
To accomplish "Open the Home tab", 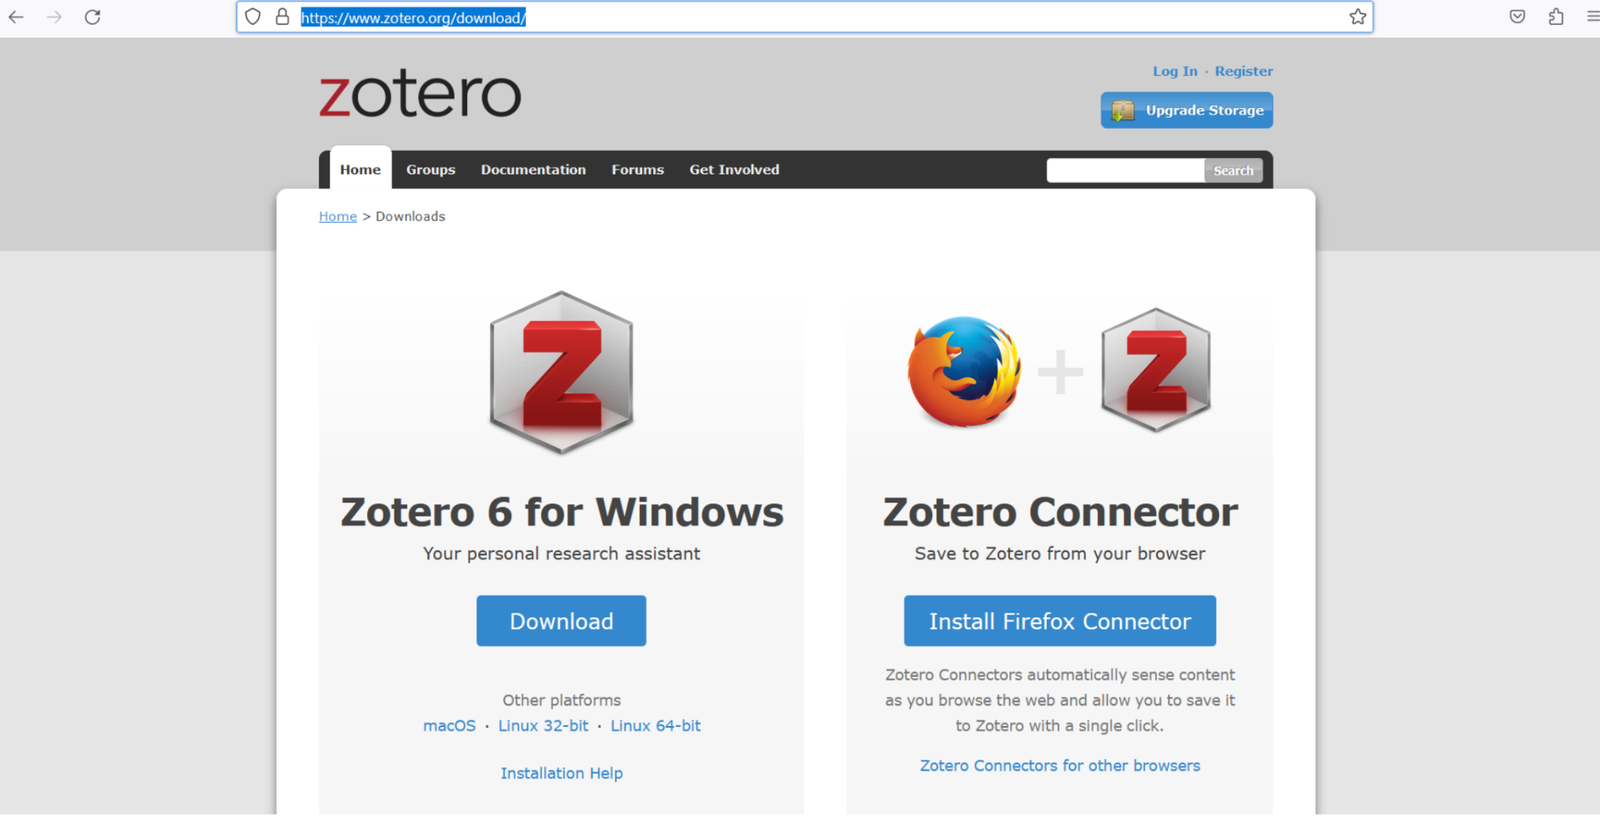I will (360, 169).
